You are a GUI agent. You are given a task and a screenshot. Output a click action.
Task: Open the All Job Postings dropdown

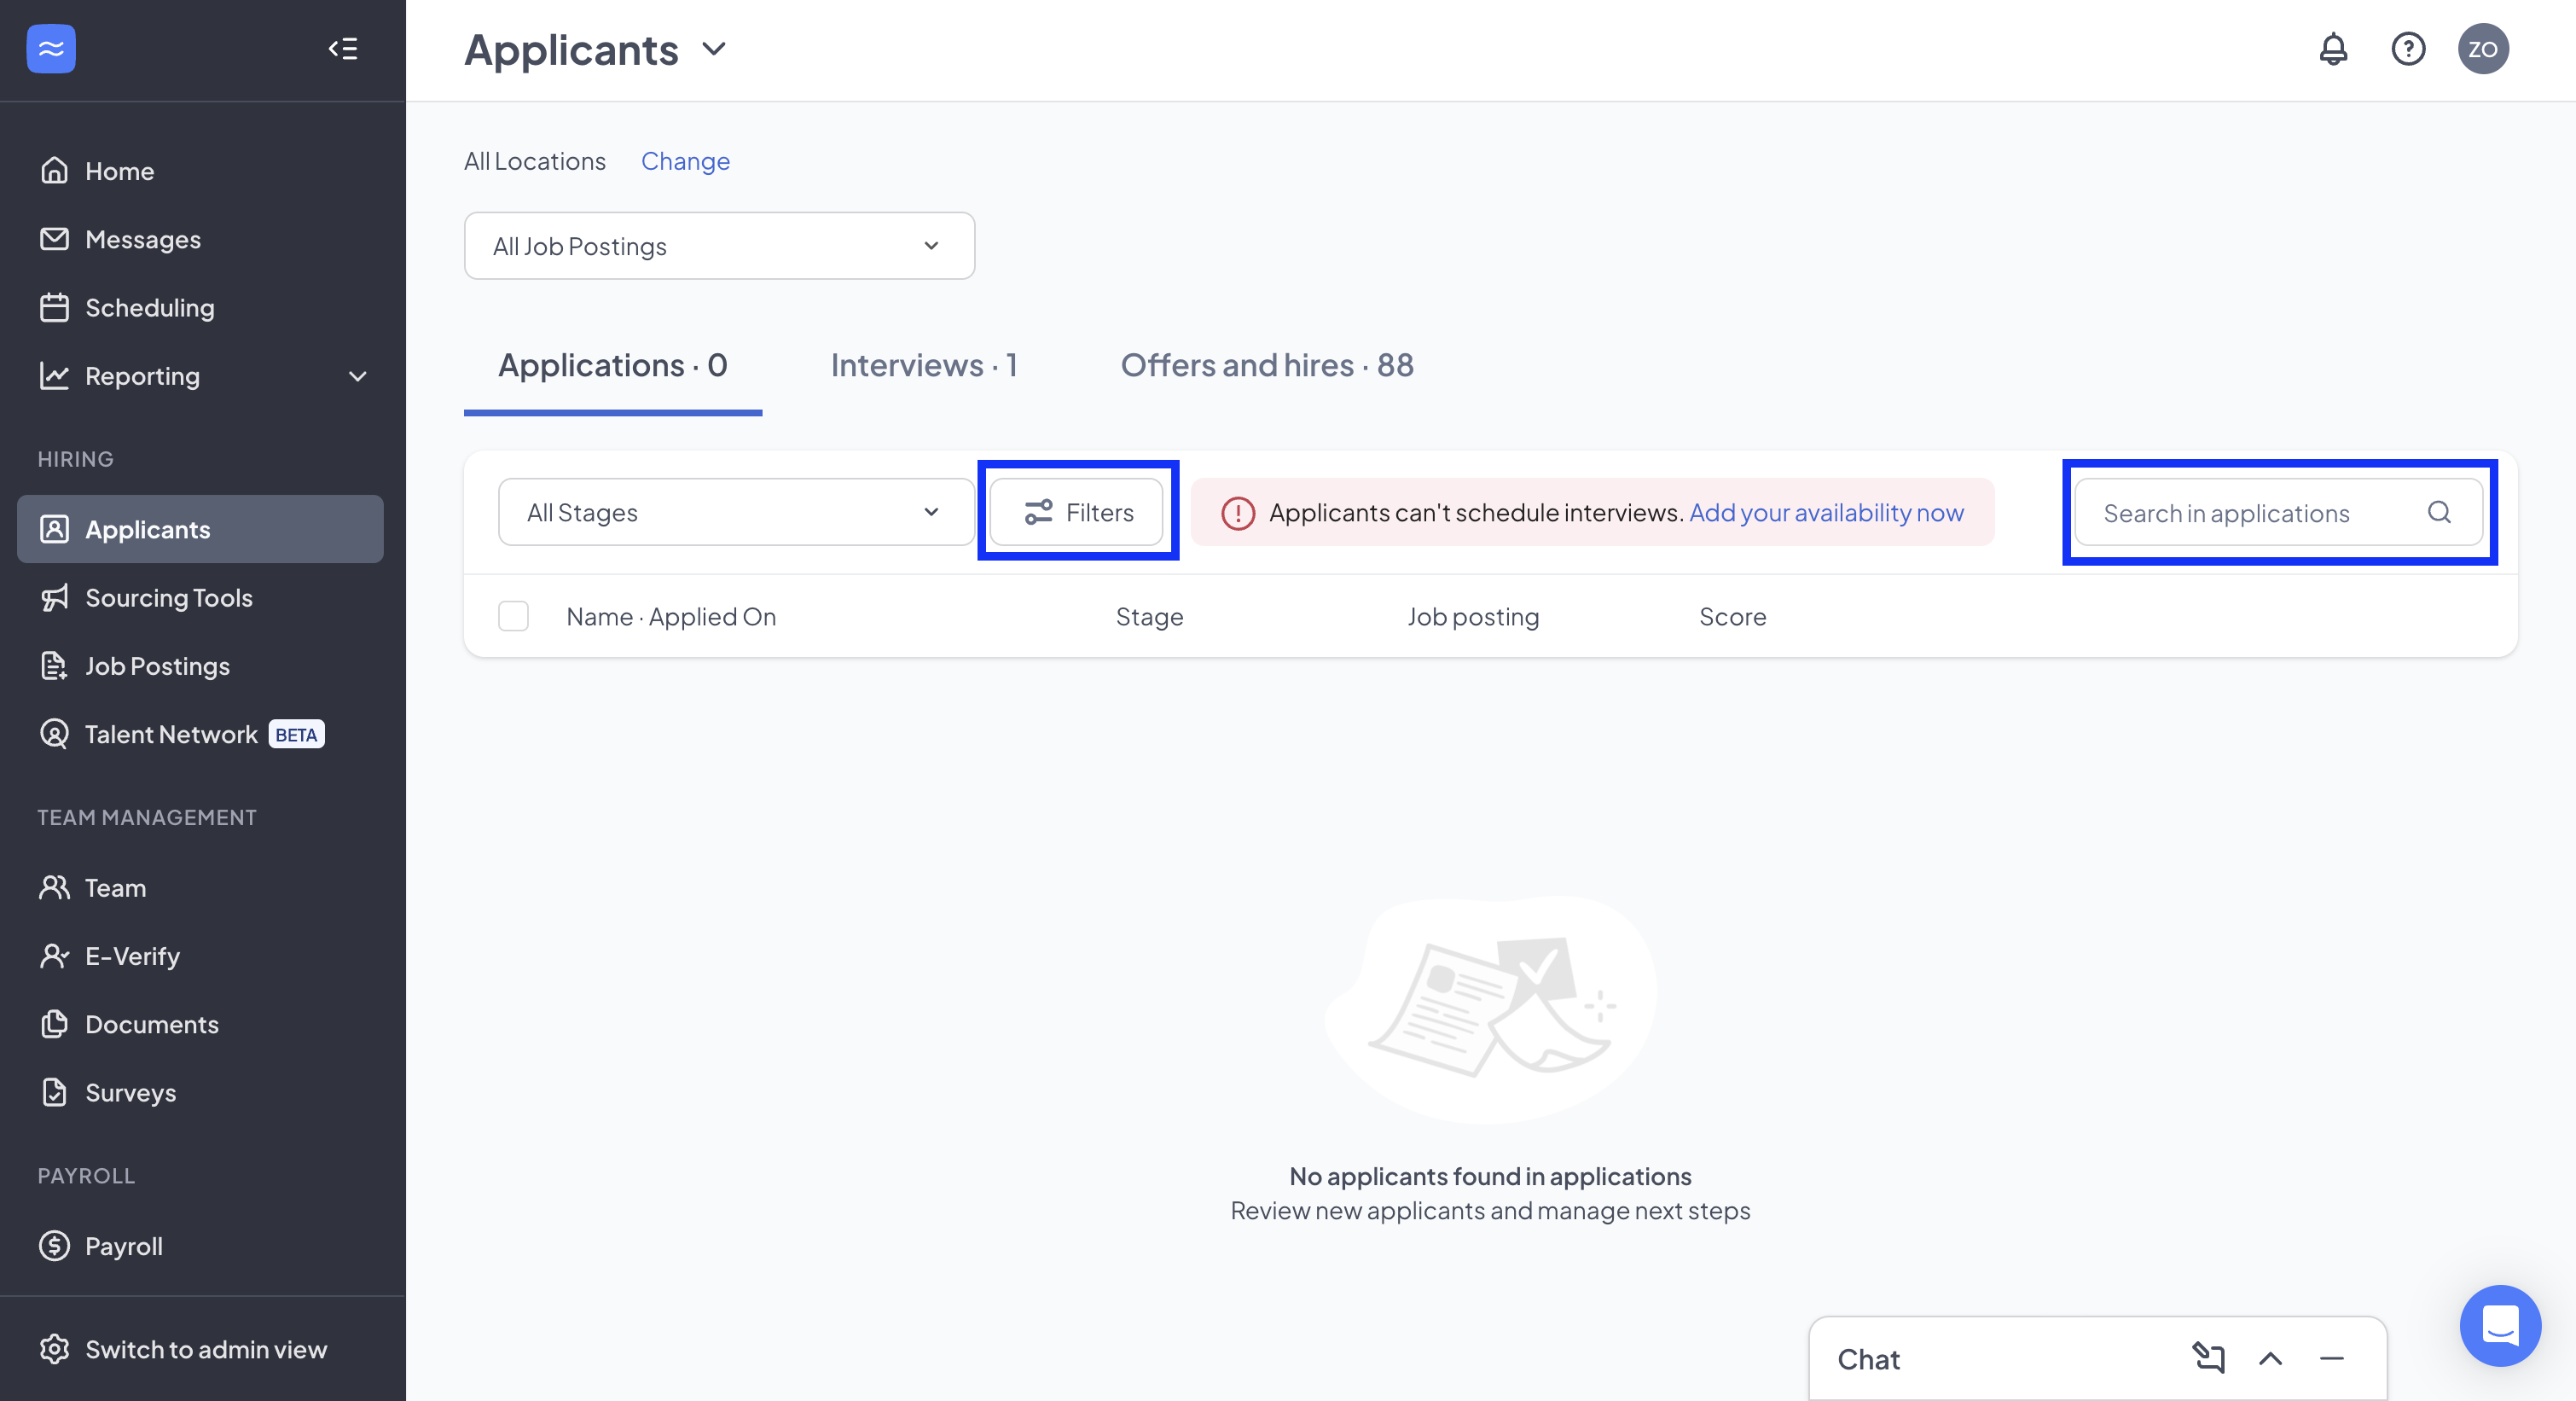pos(719,246)
